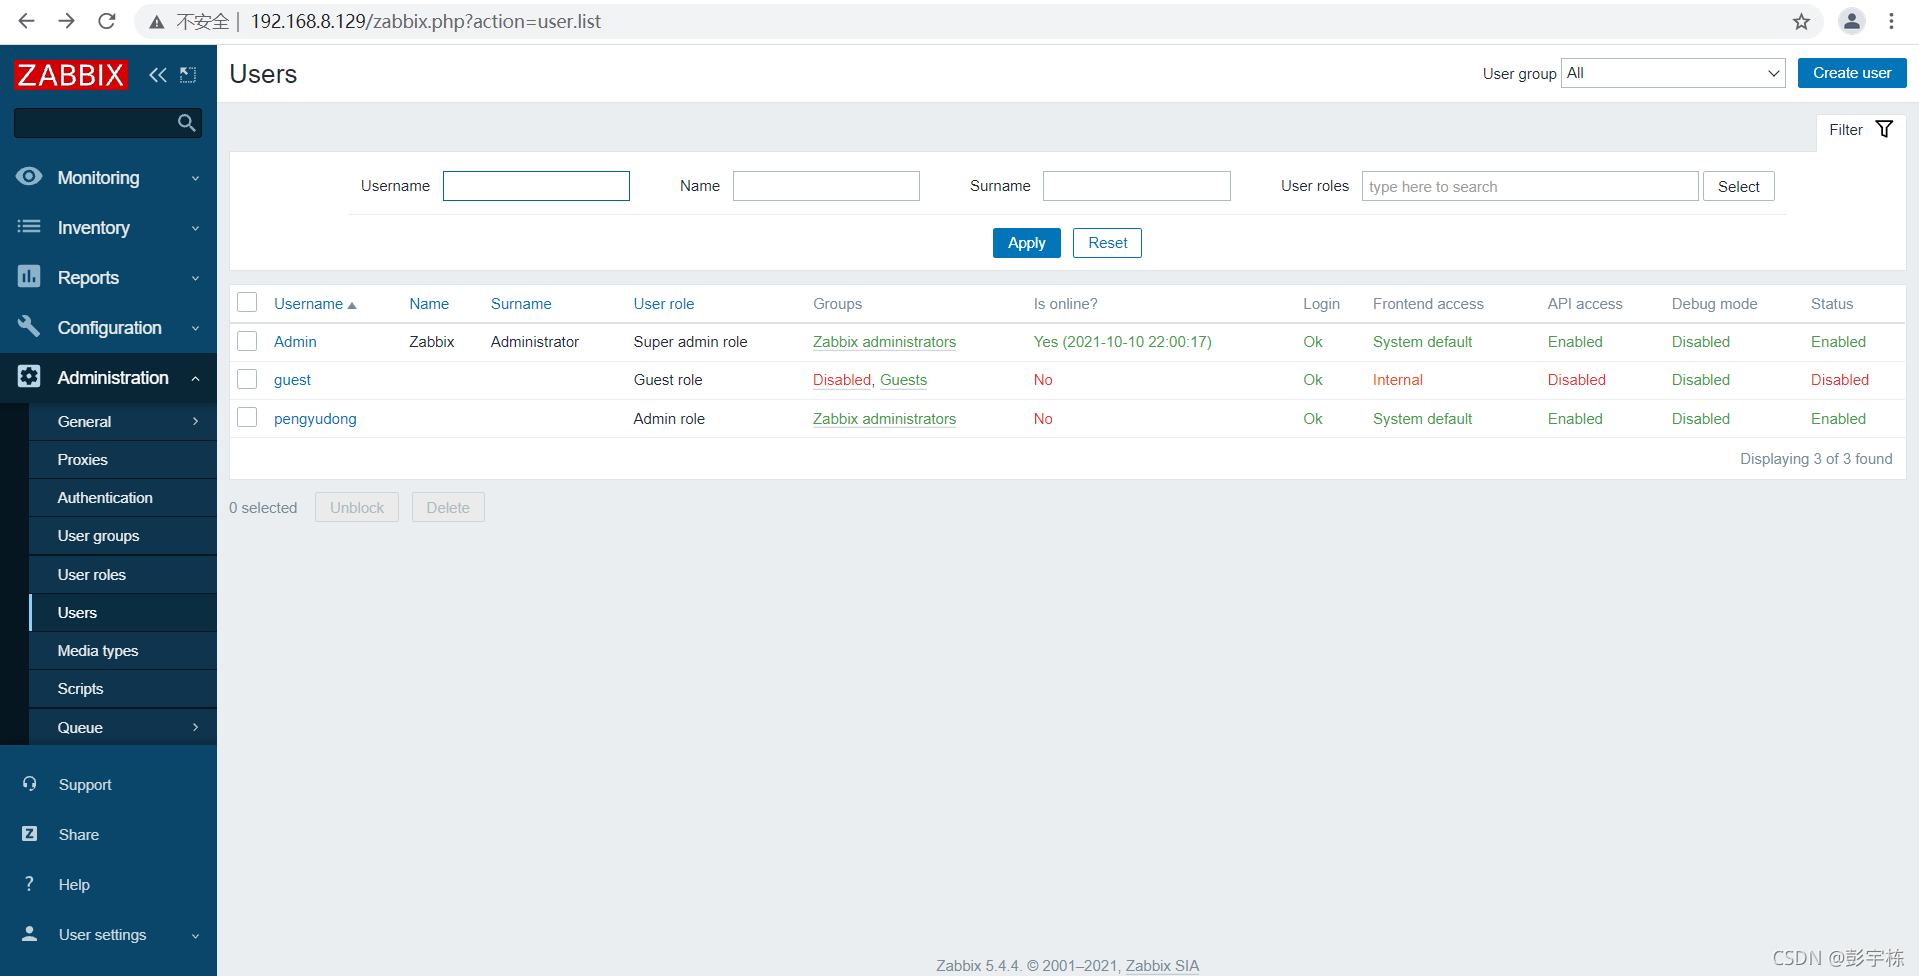Click the Reset filter button

pos(1107,243)
